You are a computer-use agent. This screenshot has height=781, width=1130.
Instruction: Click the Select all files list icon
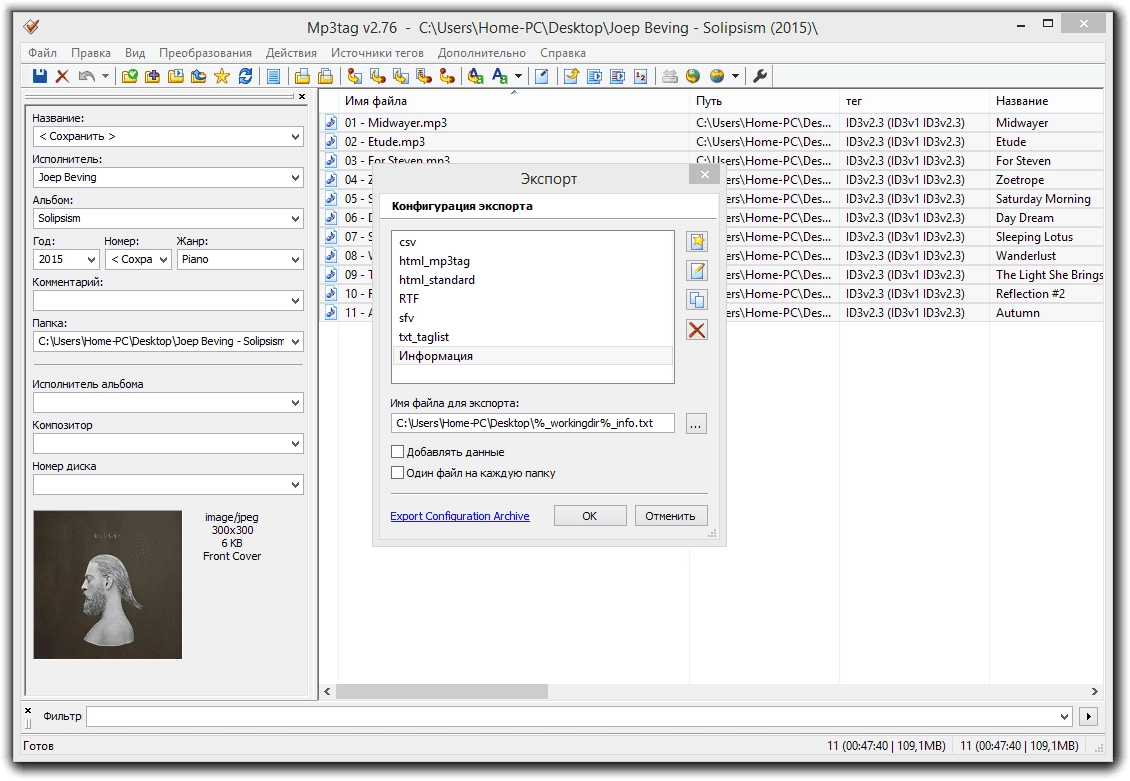click(x=273, y=76)
